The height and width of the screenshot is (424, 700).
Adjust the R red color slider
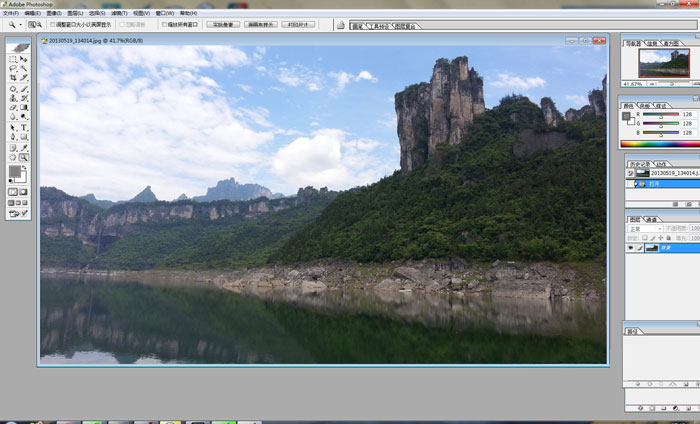coord(661,115)
